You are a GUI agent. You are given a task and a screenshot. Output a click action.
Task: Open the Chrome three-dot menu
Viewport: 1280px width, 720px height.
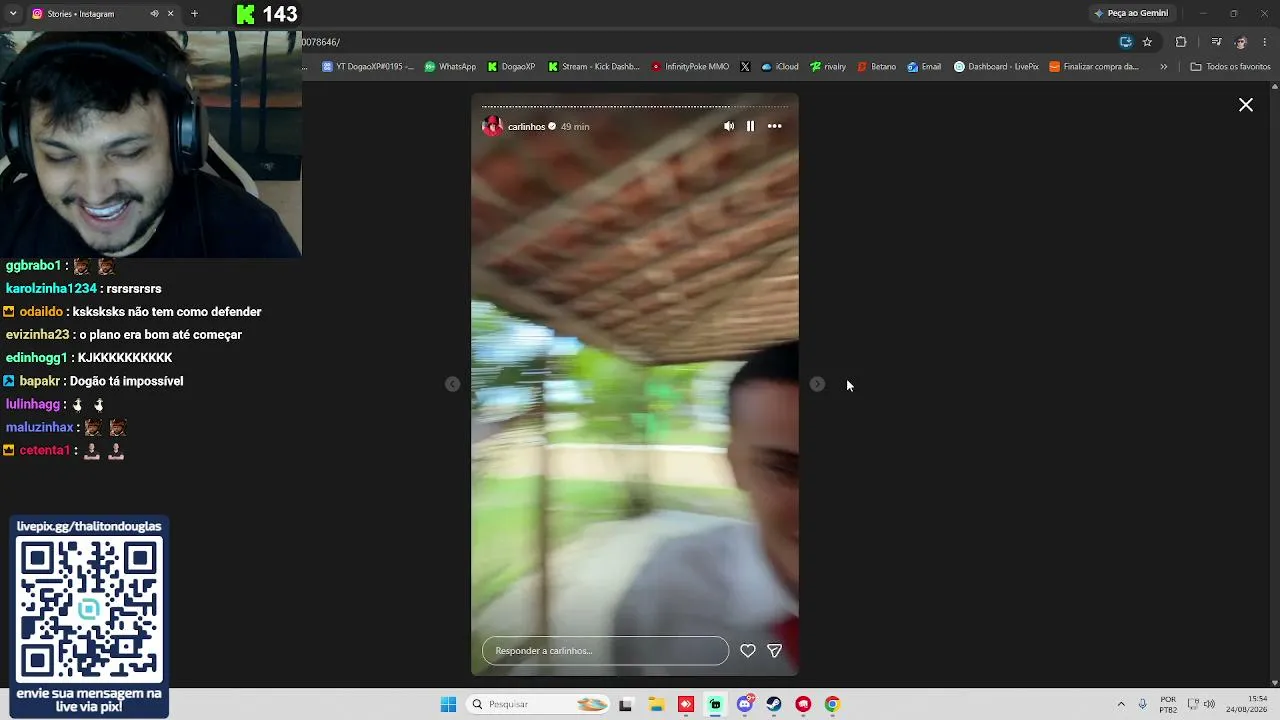click(x=1266, y=42)
